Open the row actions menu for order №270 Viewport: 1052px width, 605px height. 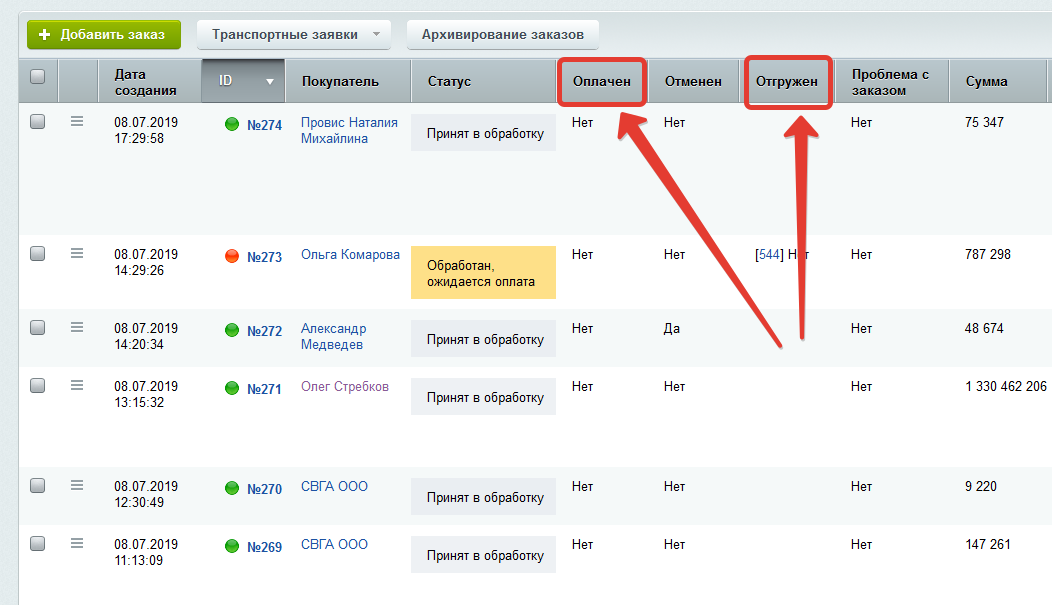[77, 486]
